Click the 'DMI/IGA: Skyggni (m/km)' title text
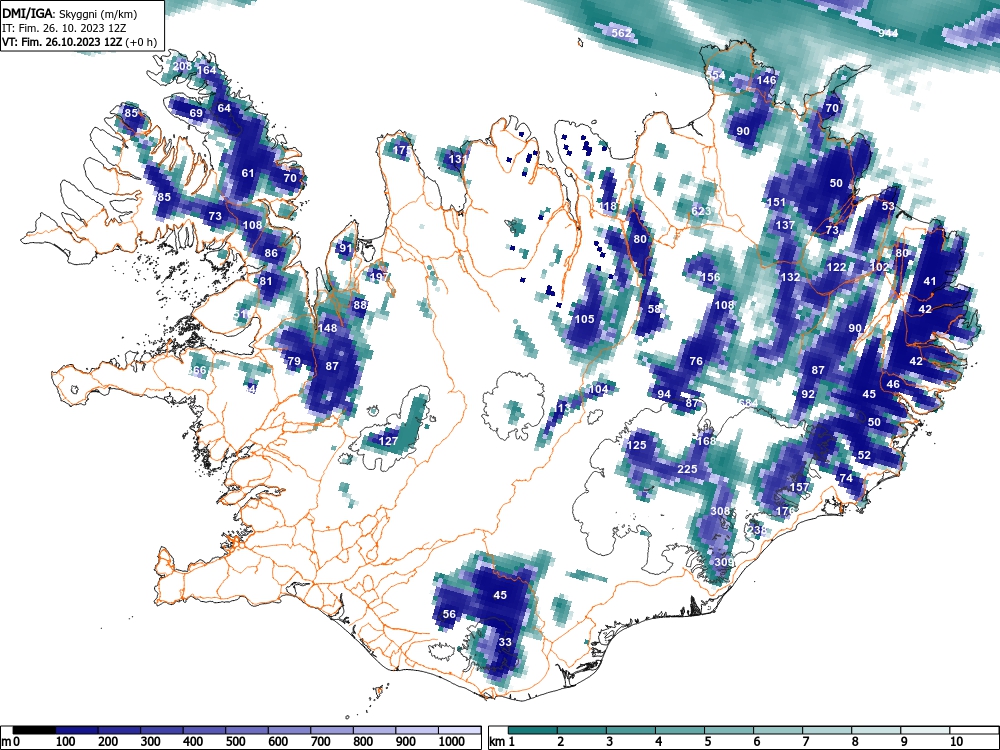 click(70, 13)
